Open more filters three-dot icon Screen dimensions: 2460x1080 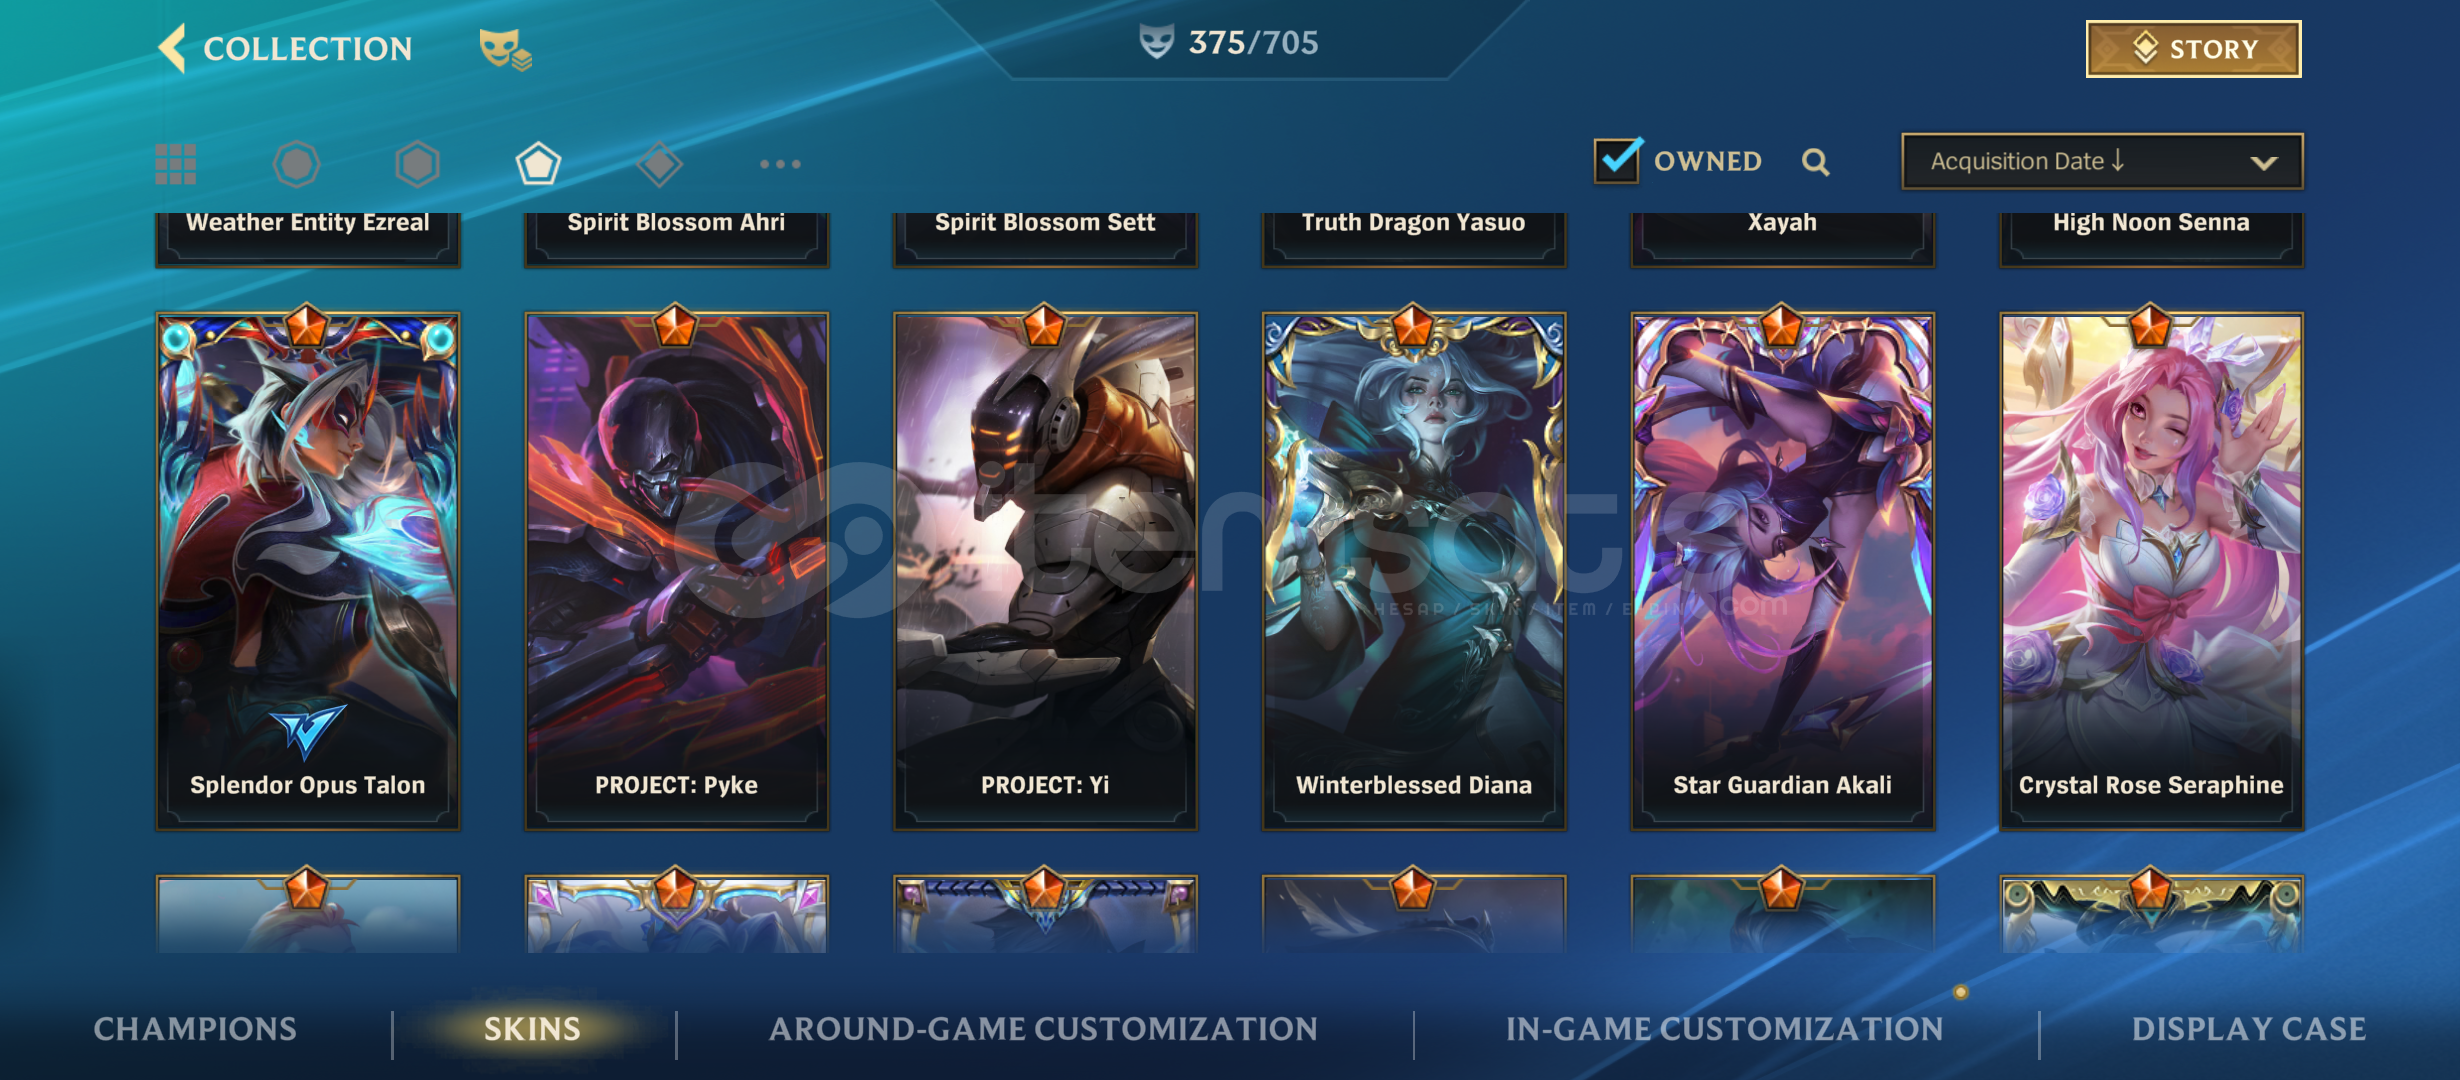tap(780, 164)
